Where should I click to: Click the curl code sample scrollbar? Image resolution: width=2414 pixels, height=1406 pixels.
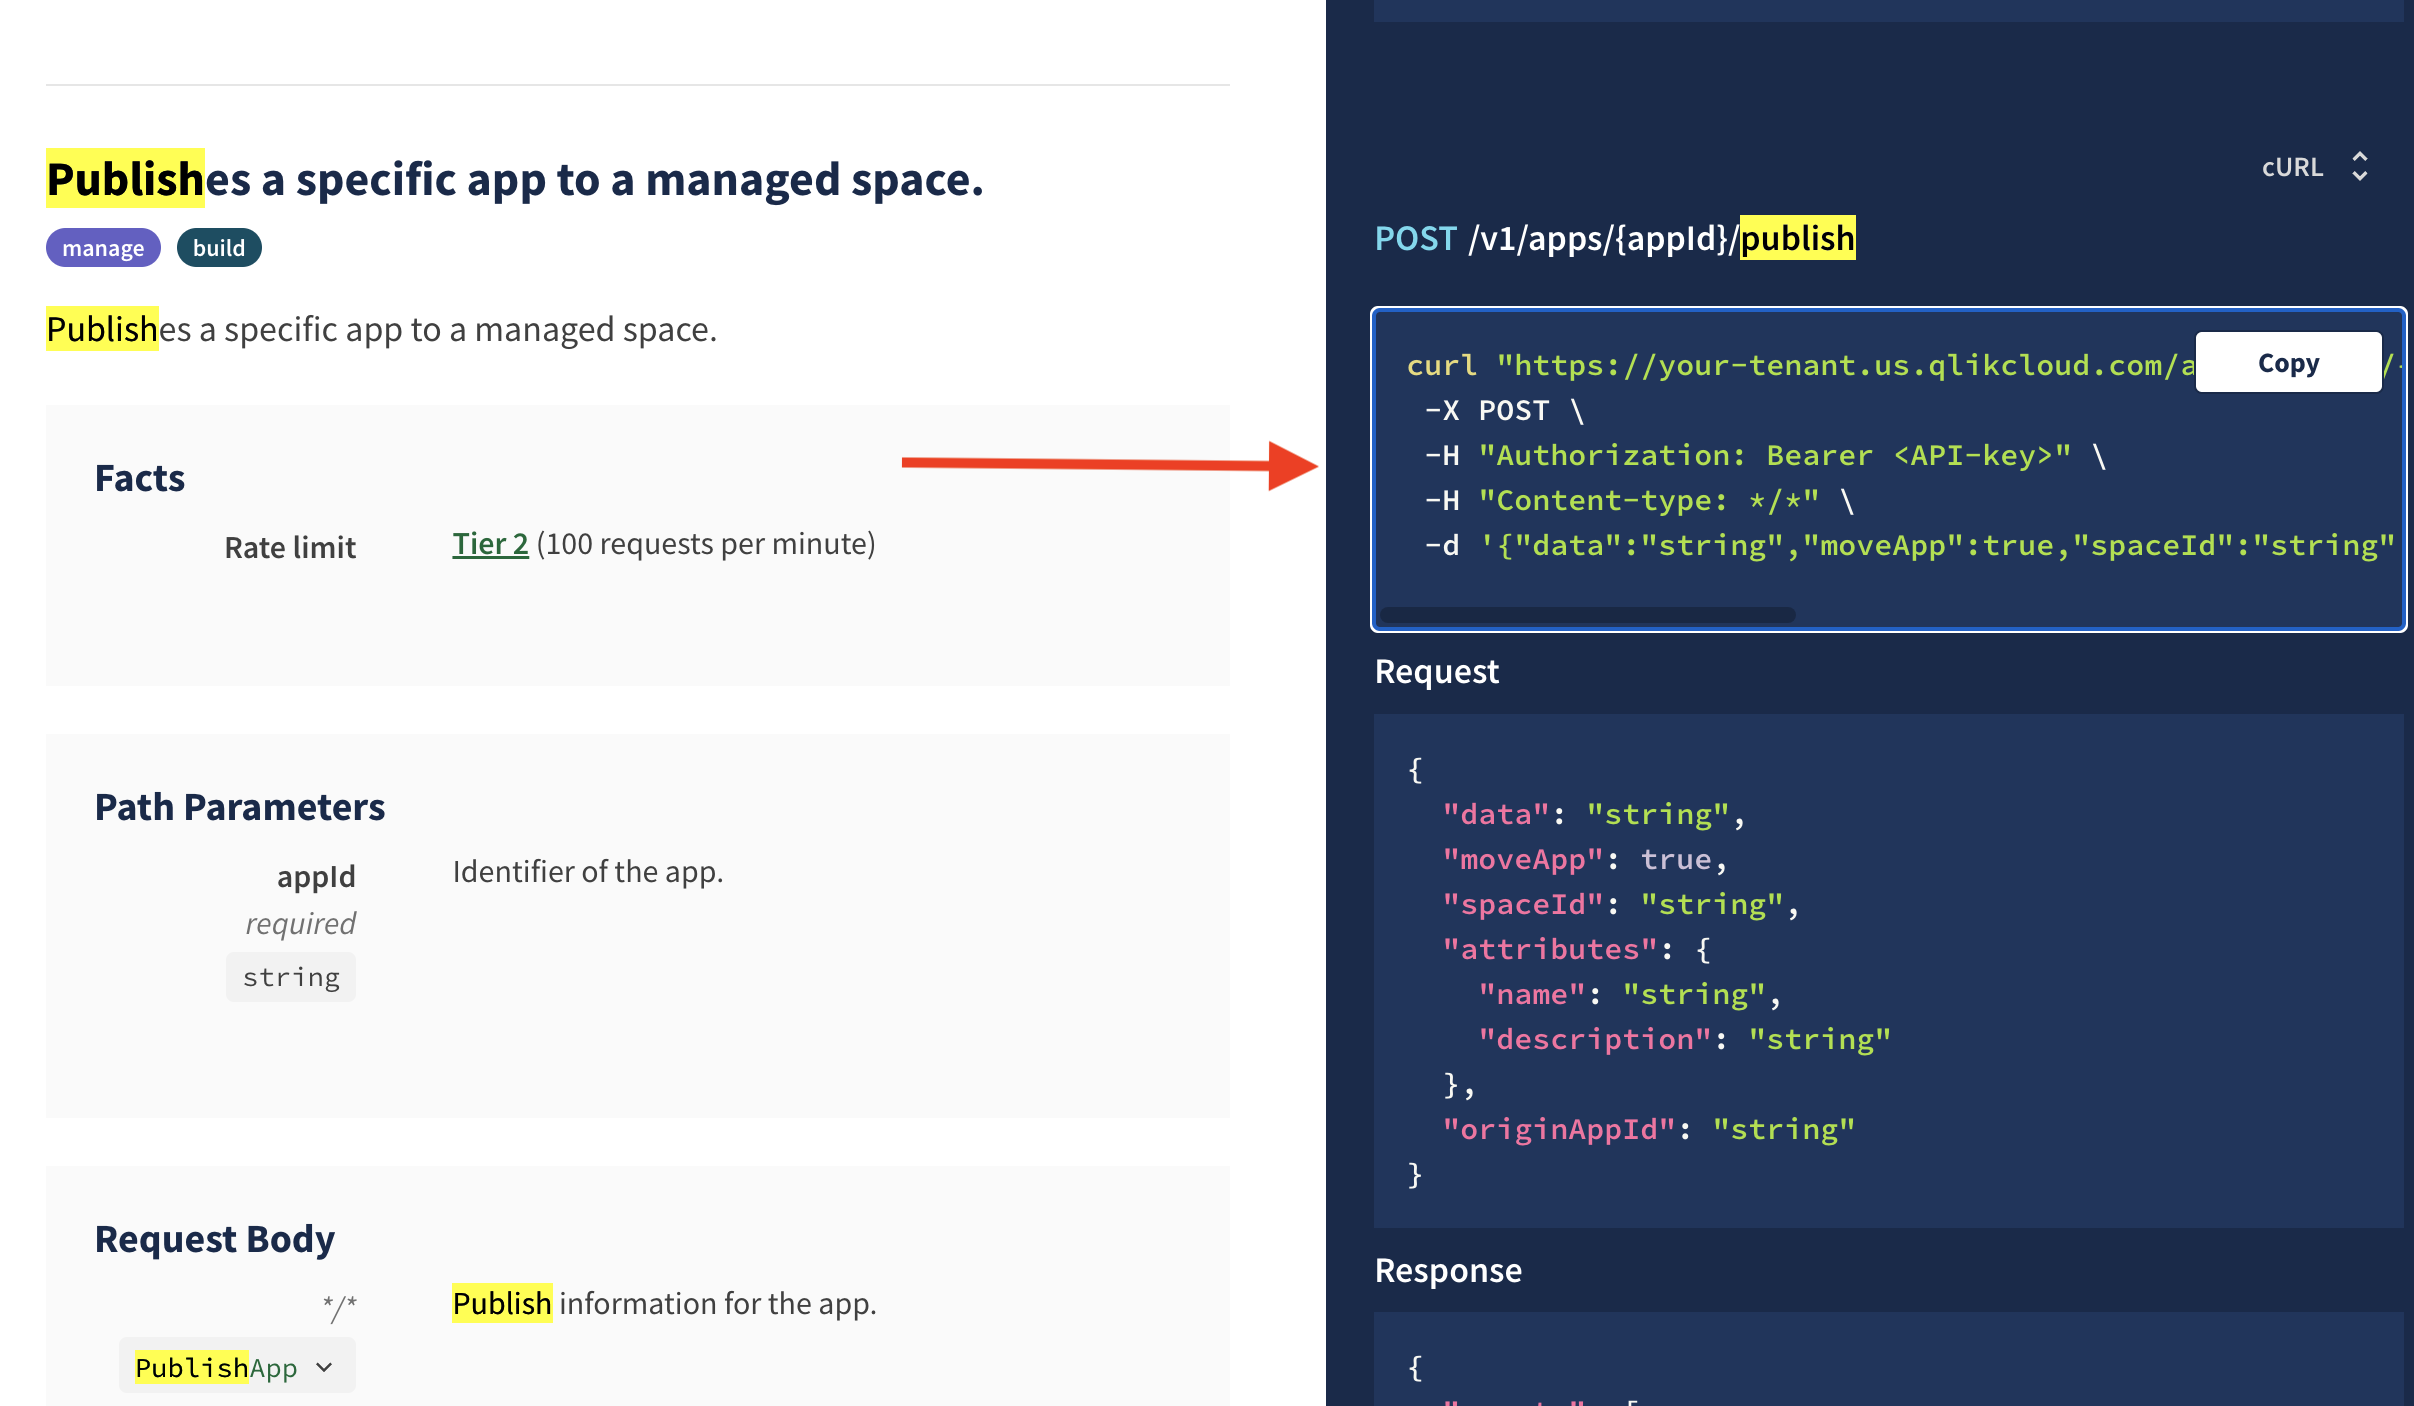click(1587, 615)
